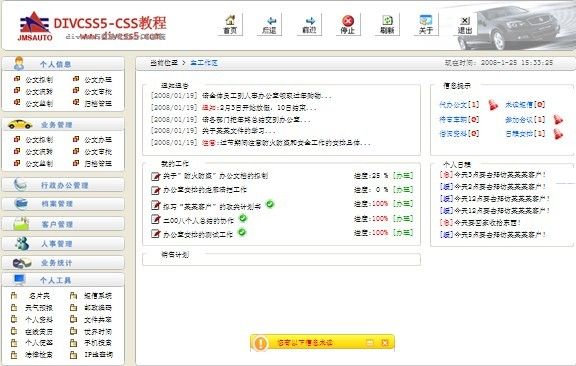576x366 pixels.
Task: Click the orange warning icon in the notification popup
Action: pos(260,343)
